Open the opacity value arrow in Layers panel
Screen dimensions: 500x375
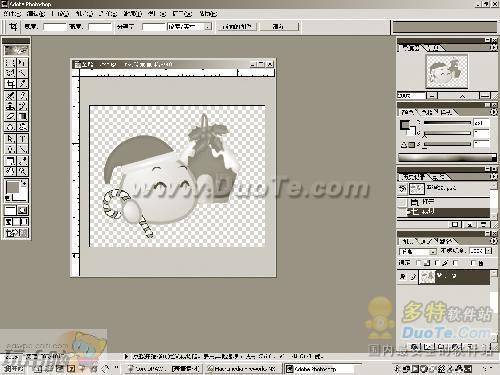click(x=489, y=251)
